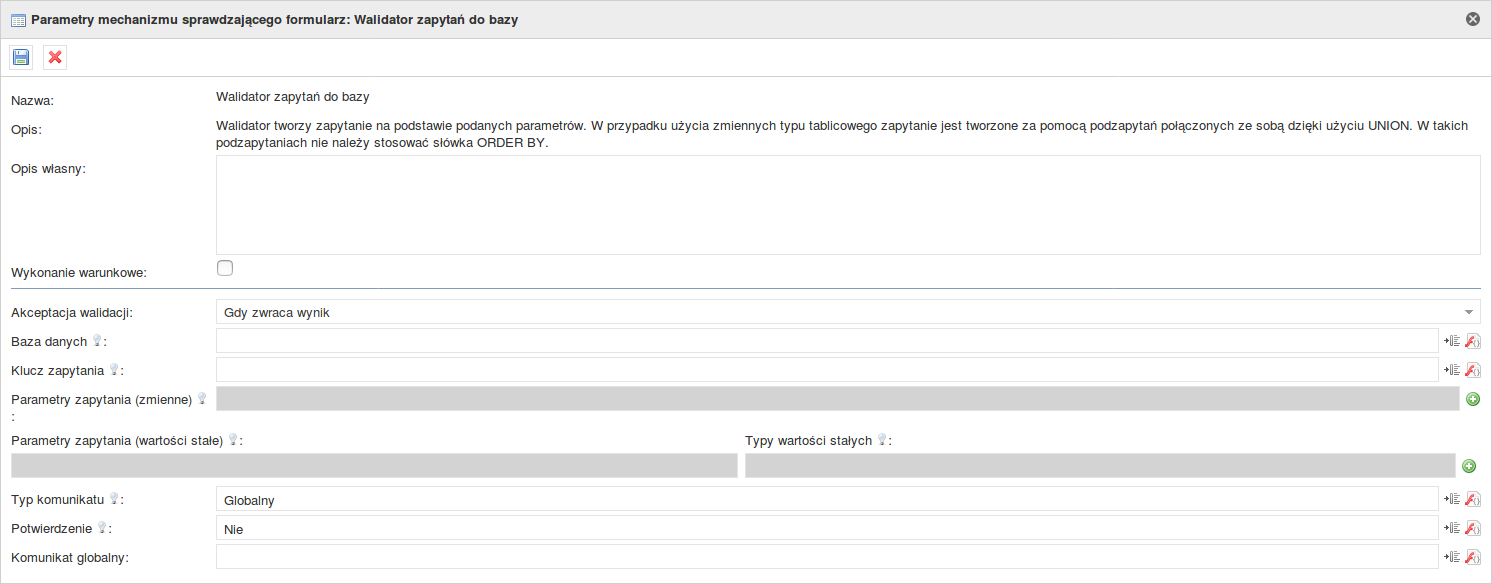Open function editor icon for Typ komunikatu
This screenshot has width=1492, height=584.
pyautogui.click(x=1472, y=499)
